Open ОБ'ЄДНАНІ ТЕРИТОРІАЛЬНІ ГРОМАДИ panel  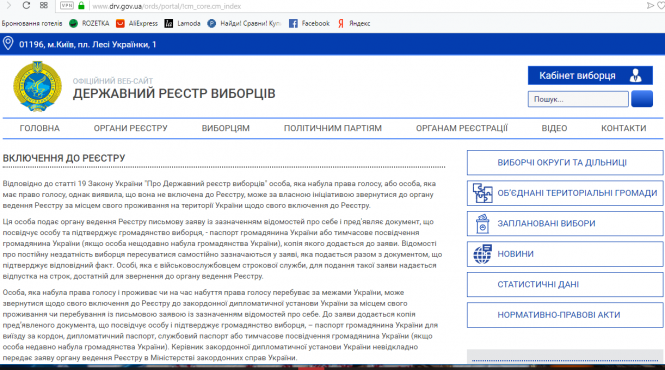(x=565, y=193)
